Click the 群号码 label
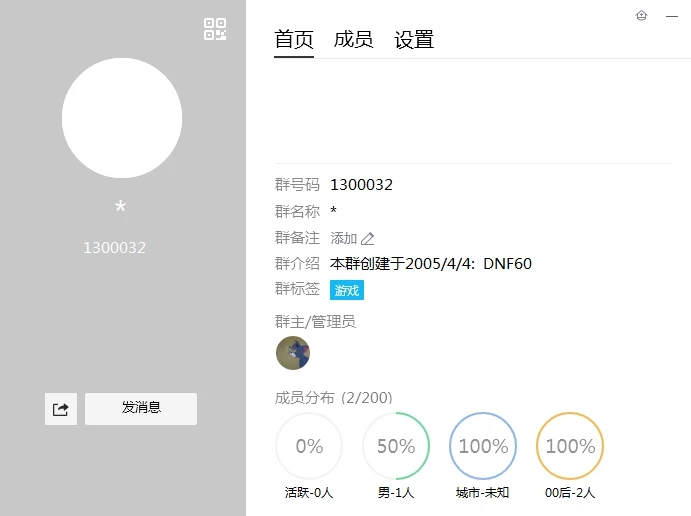The width and height of the screenshot is (691, 516). [297, 185]
